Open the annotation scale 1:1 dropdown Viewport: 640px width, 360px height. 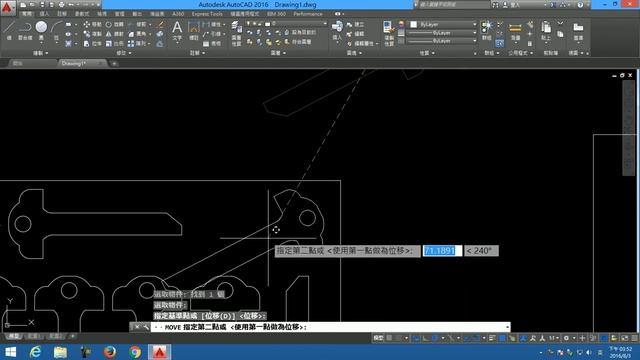click(x=554, y=338)
